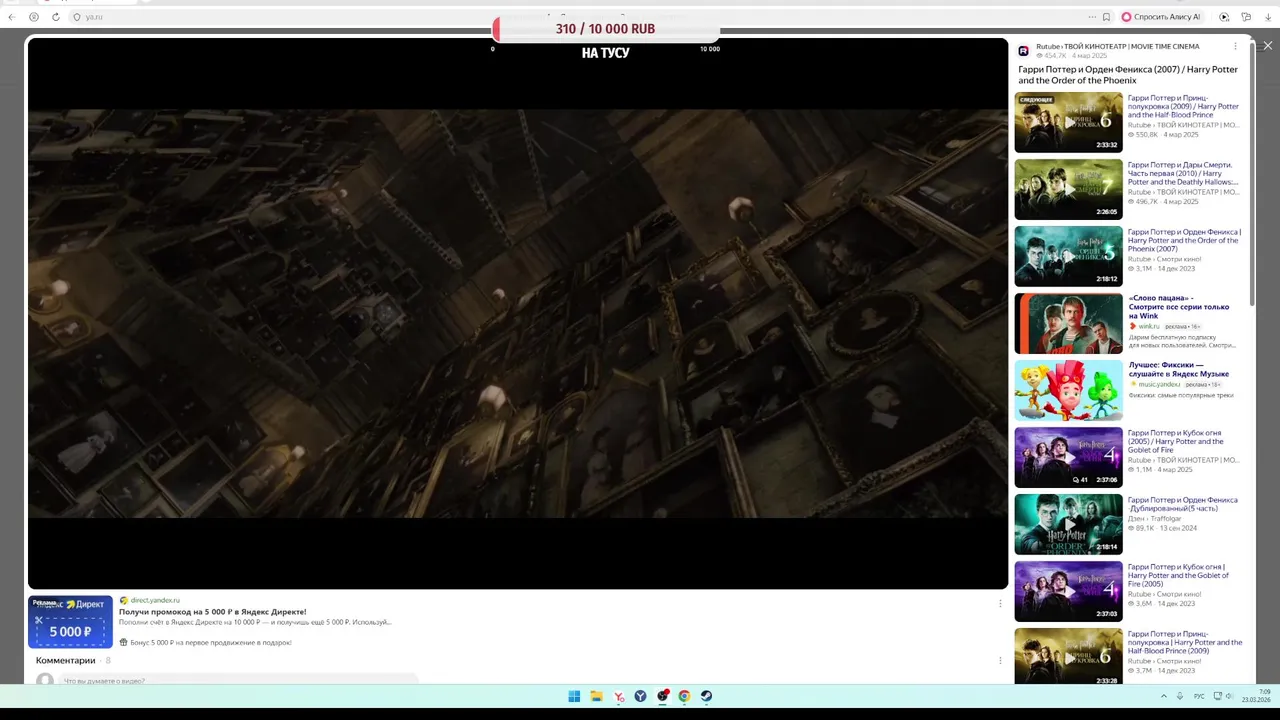Open 'Гарри Поттер и Кубок огня (2005)' with duration 2:37:06
This screenshot has width=1280, height=720.
click(1069, 458)
